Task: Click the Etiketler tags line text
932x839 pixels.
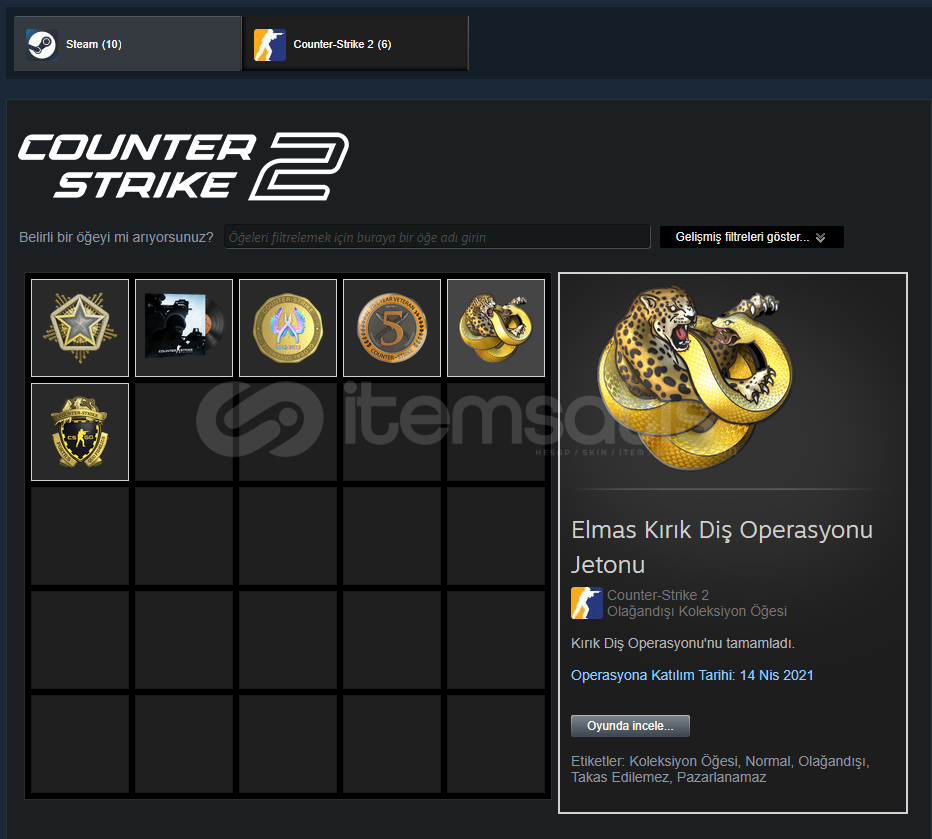Action: (x=720, y=769)
